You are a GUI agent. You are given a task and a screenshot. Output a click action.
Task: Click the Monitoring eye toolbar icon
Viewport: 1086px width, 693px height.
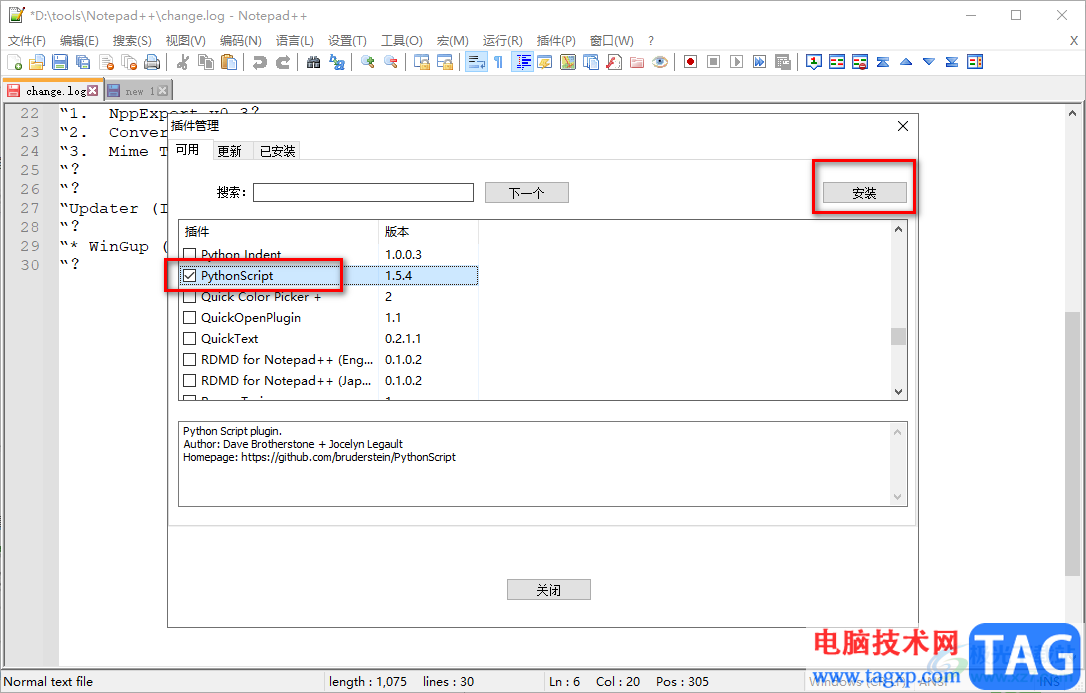coord(660,62)
